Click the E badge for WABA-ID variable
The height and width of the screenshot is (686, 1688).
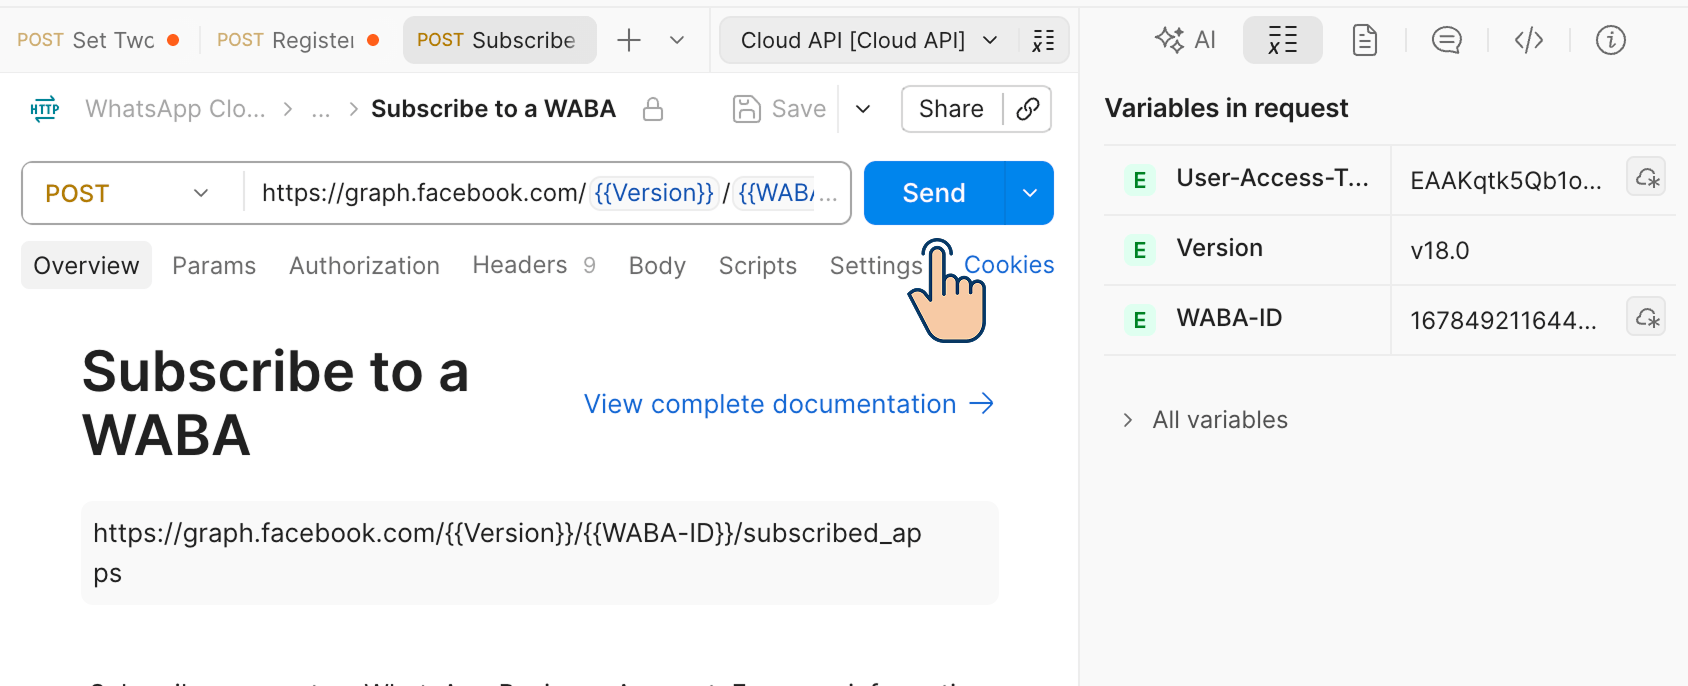[1139, 320]
